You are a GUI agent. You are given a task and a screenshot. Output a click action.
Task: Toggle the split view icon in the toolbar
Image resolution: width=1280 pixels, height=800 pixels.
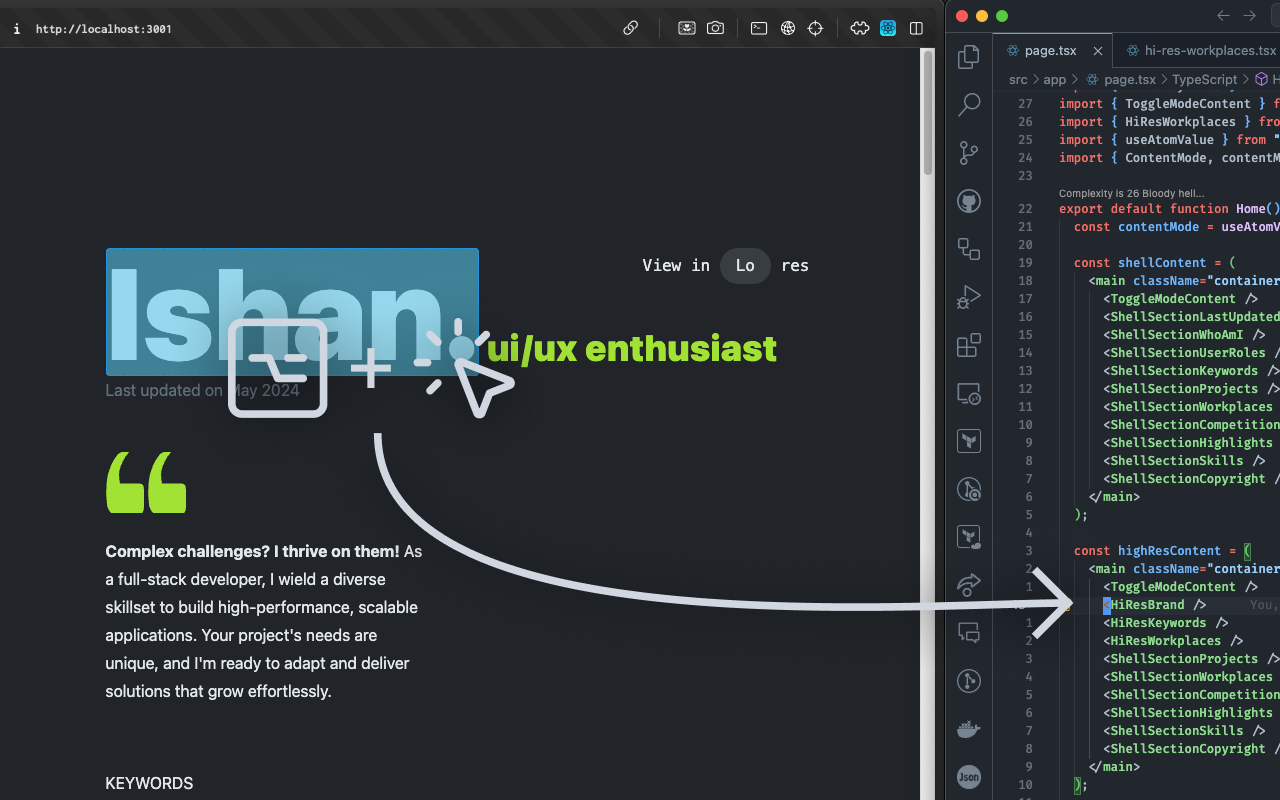(x=916, y=28)
